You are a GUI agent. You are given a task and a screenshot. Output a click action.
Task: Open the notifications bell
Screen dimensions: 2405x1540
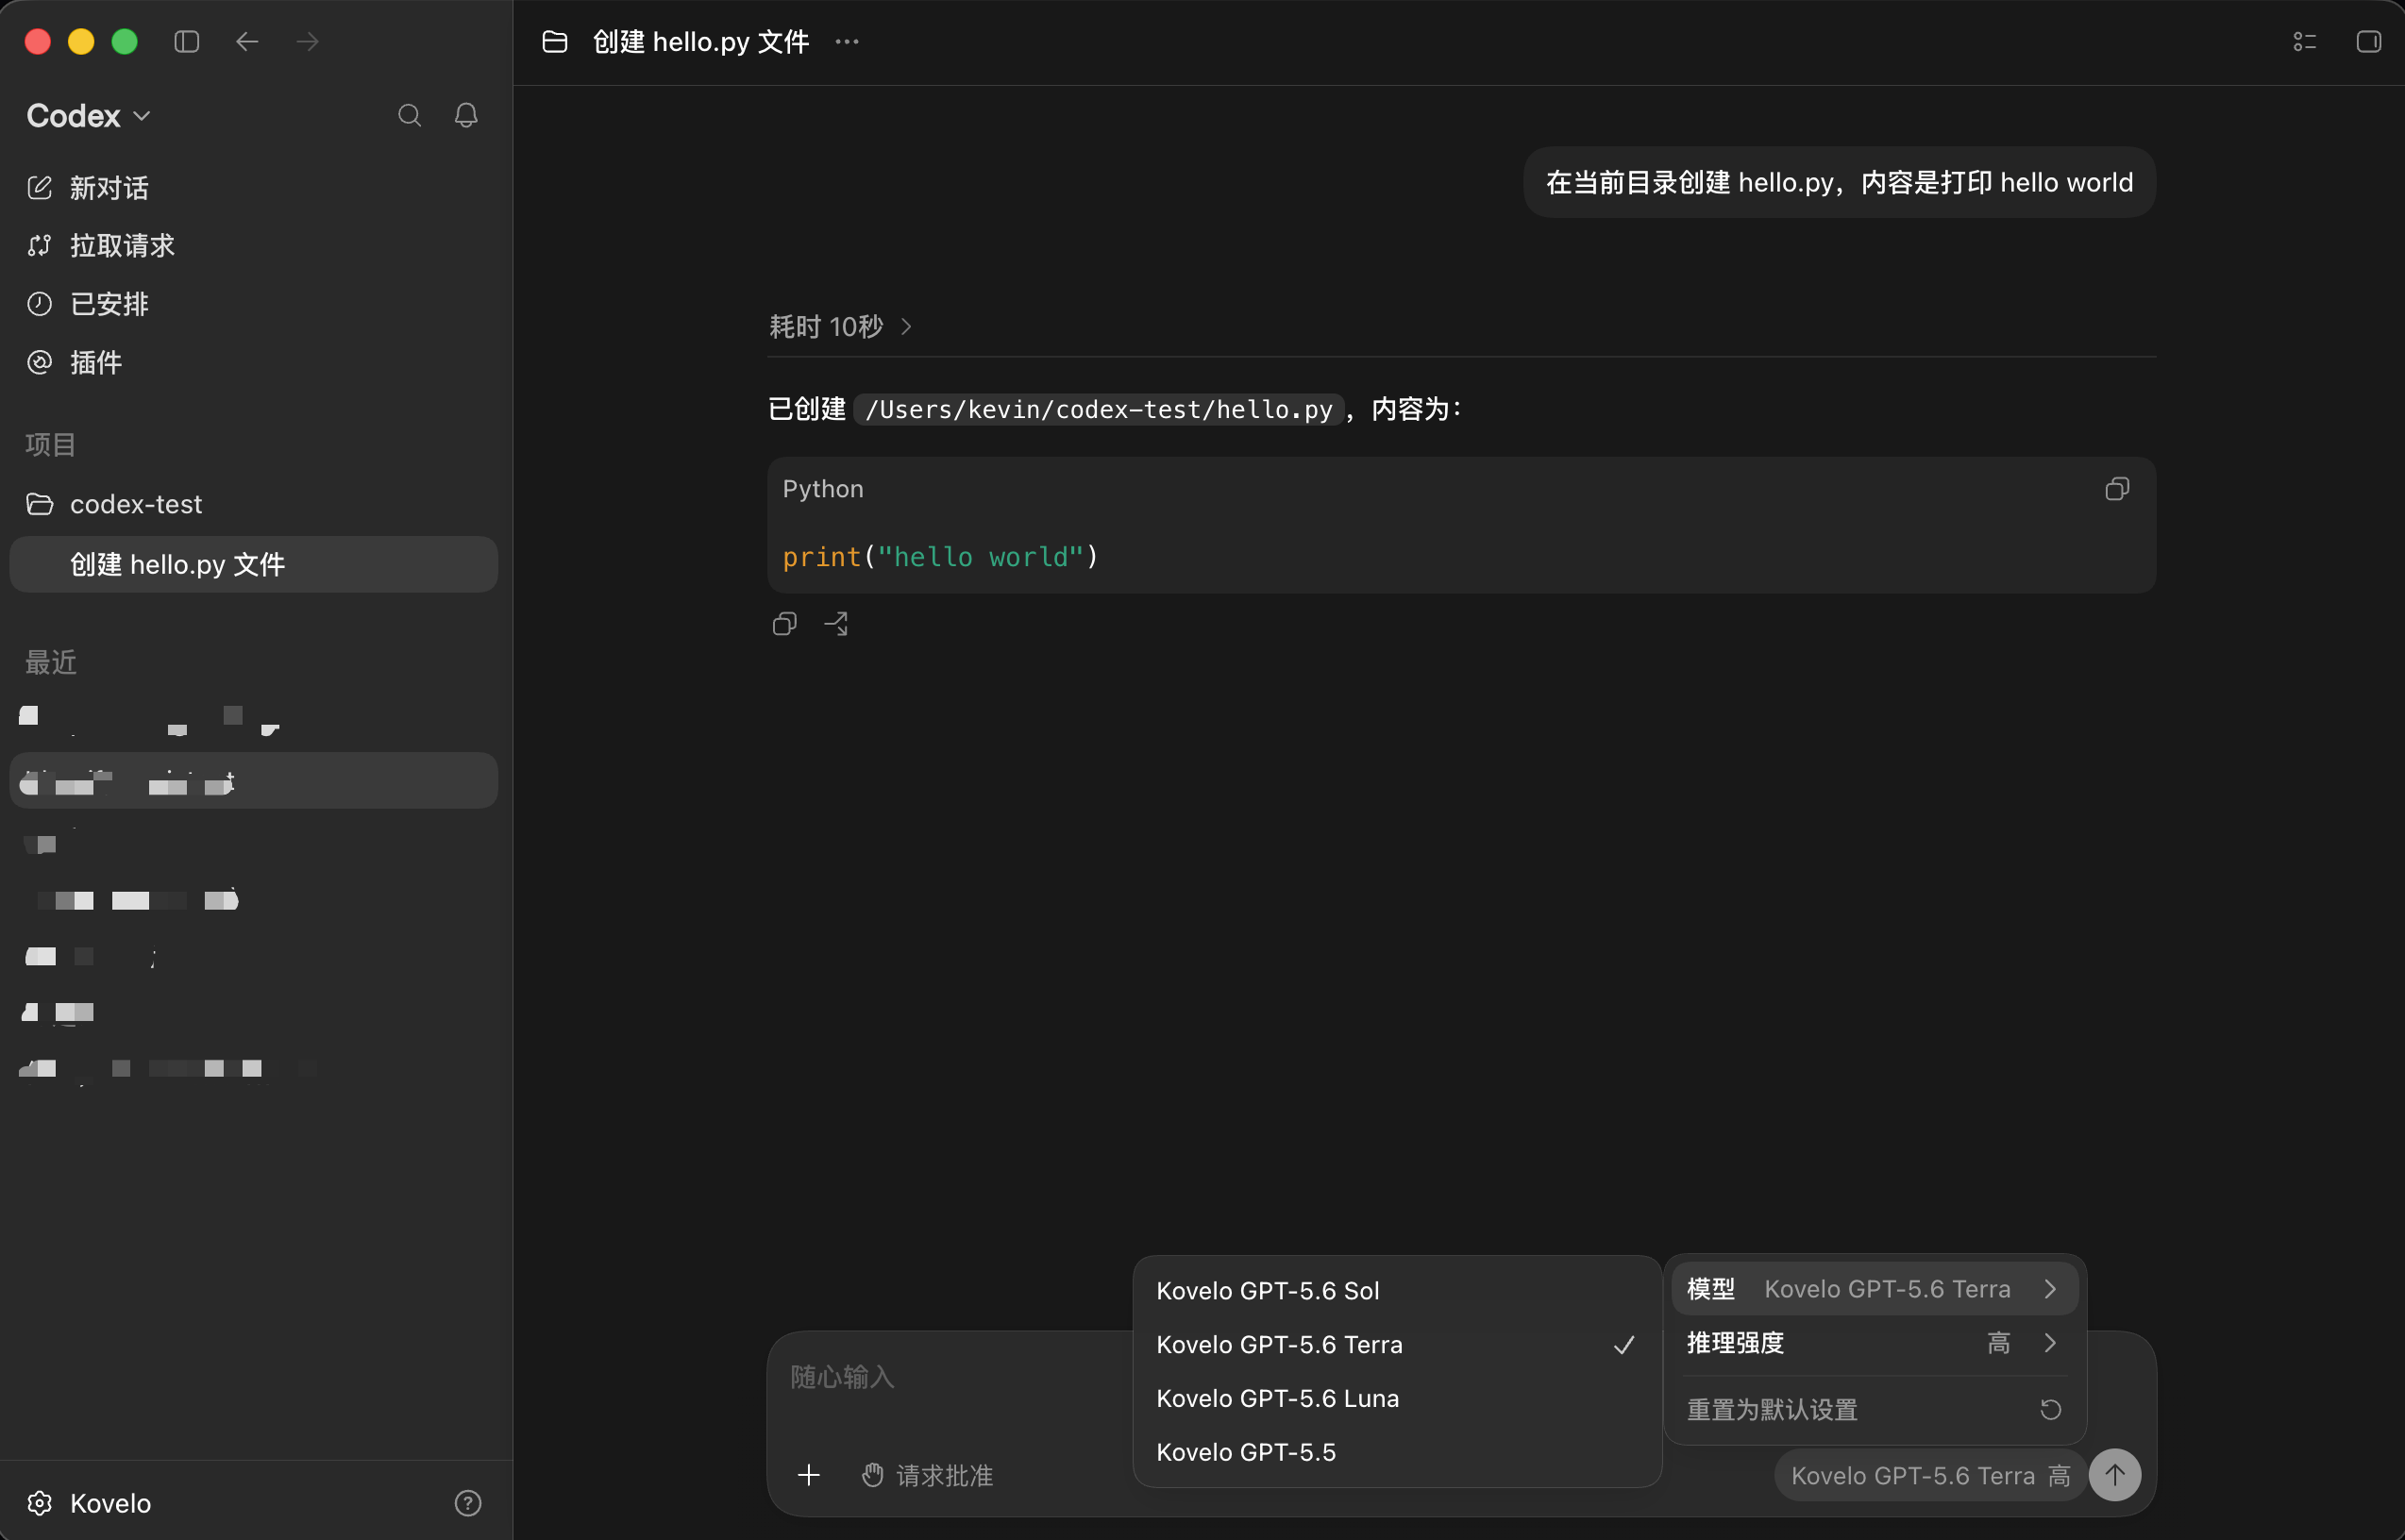(x=466, y=115)
